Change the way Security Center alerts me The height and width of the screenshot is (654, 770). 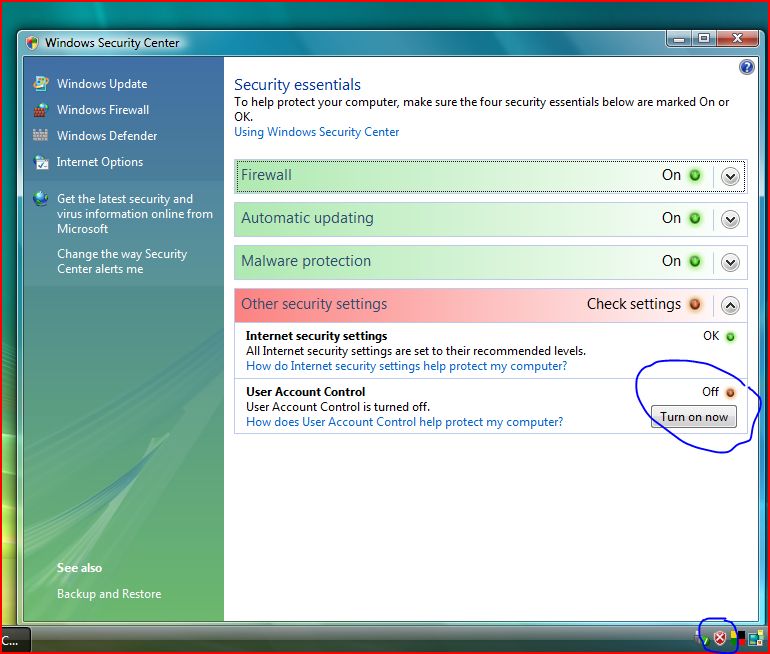[x=122, y=261]
